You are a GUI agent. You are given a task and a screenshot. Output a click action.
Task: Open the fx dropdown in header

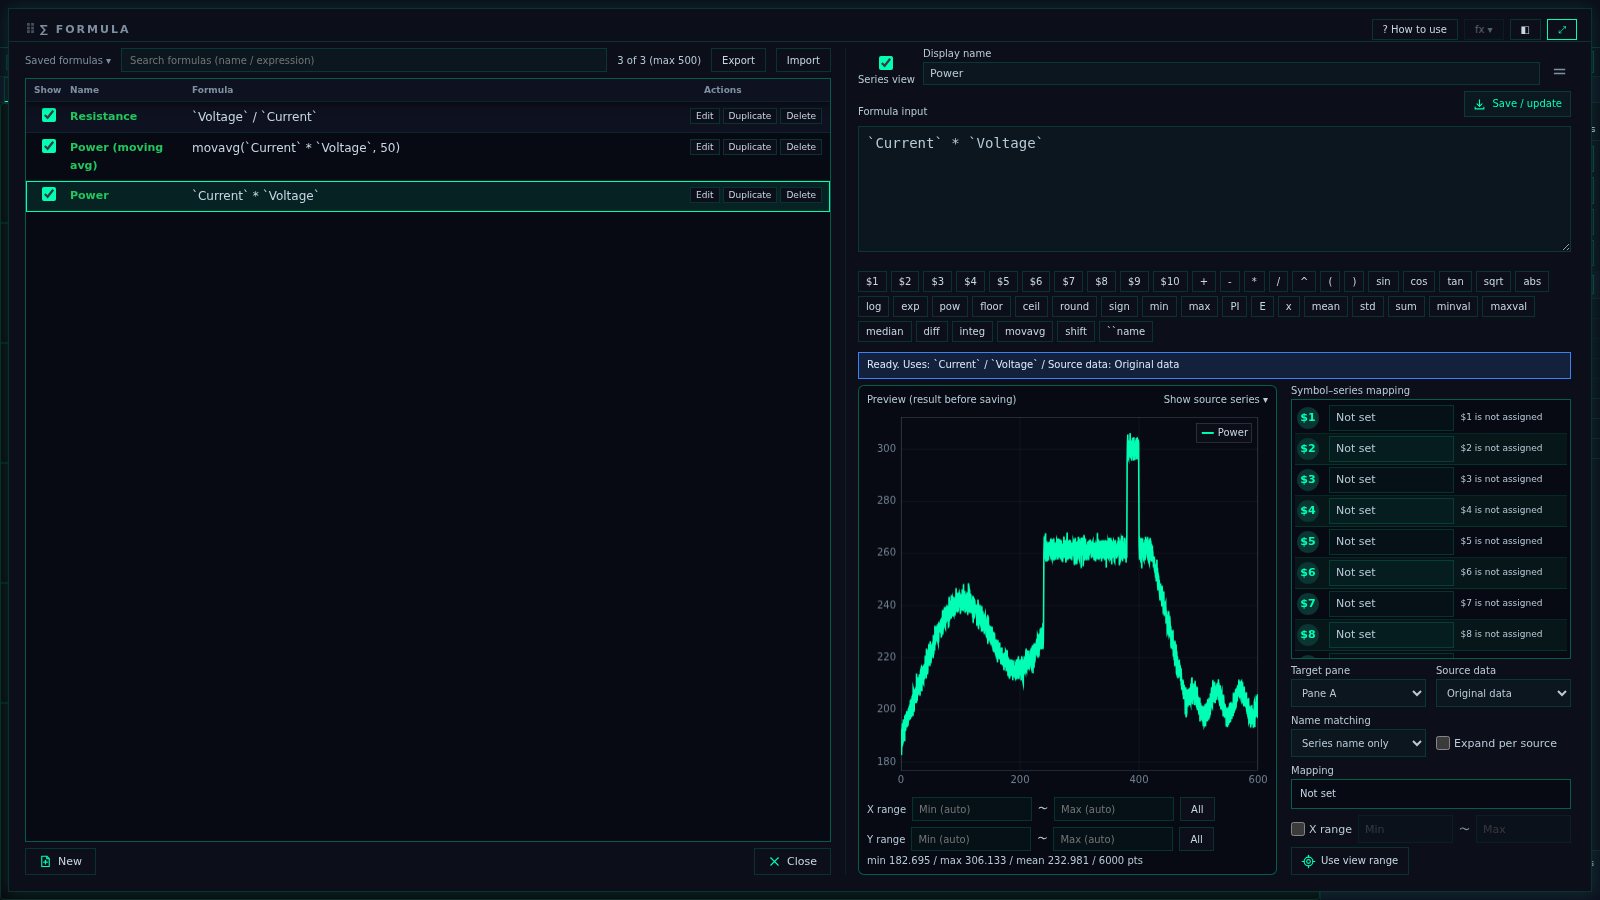pos(1484,29)
